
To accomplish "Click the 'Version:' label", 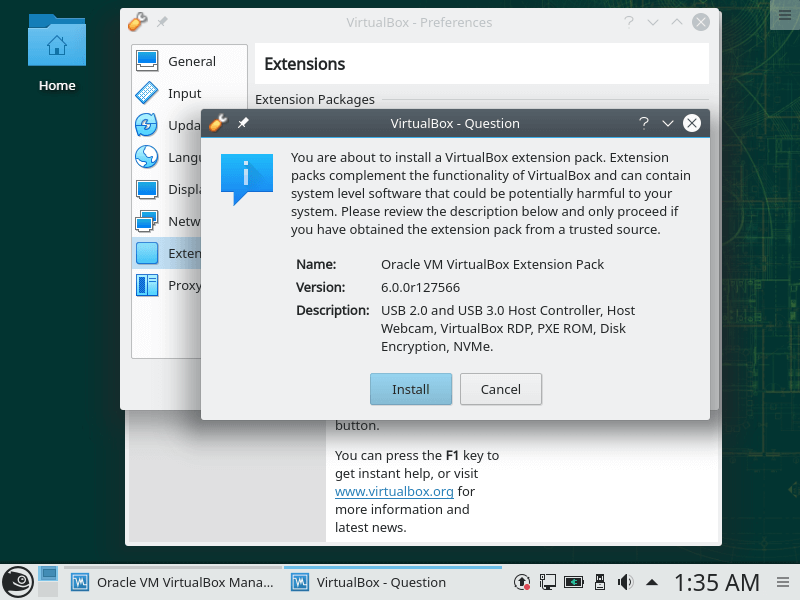I will pyautogui.click(x=320, y=287).
